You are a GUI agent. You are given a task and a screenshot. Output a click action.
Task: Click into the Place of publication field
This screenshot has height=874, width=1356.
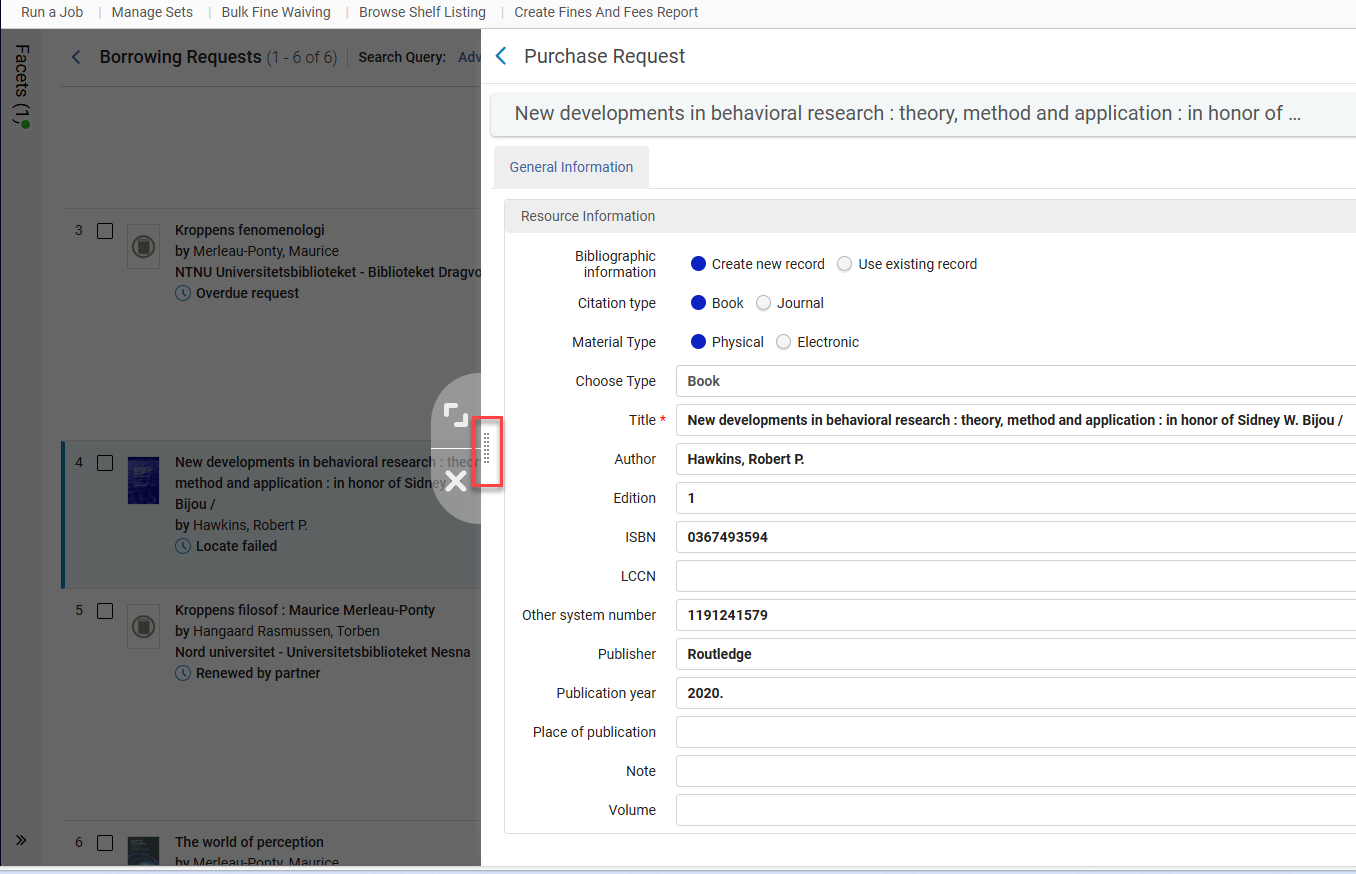(1016, 732)
